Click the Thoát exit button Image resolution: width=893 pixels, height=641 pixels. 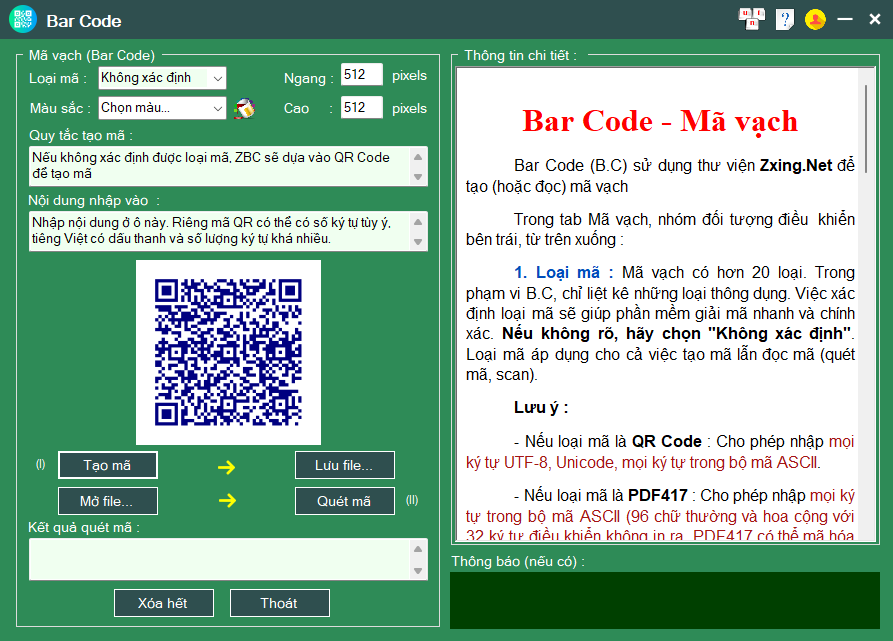pyautogui.click(x=279, y=603)
